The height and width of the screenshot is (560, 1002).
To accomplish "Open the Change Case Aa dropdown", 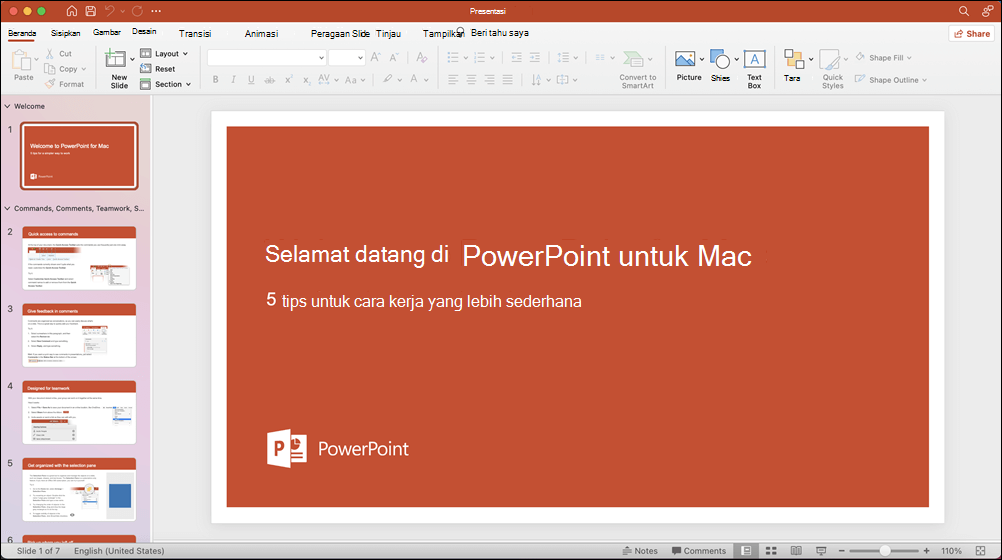I will pos(355,80).
